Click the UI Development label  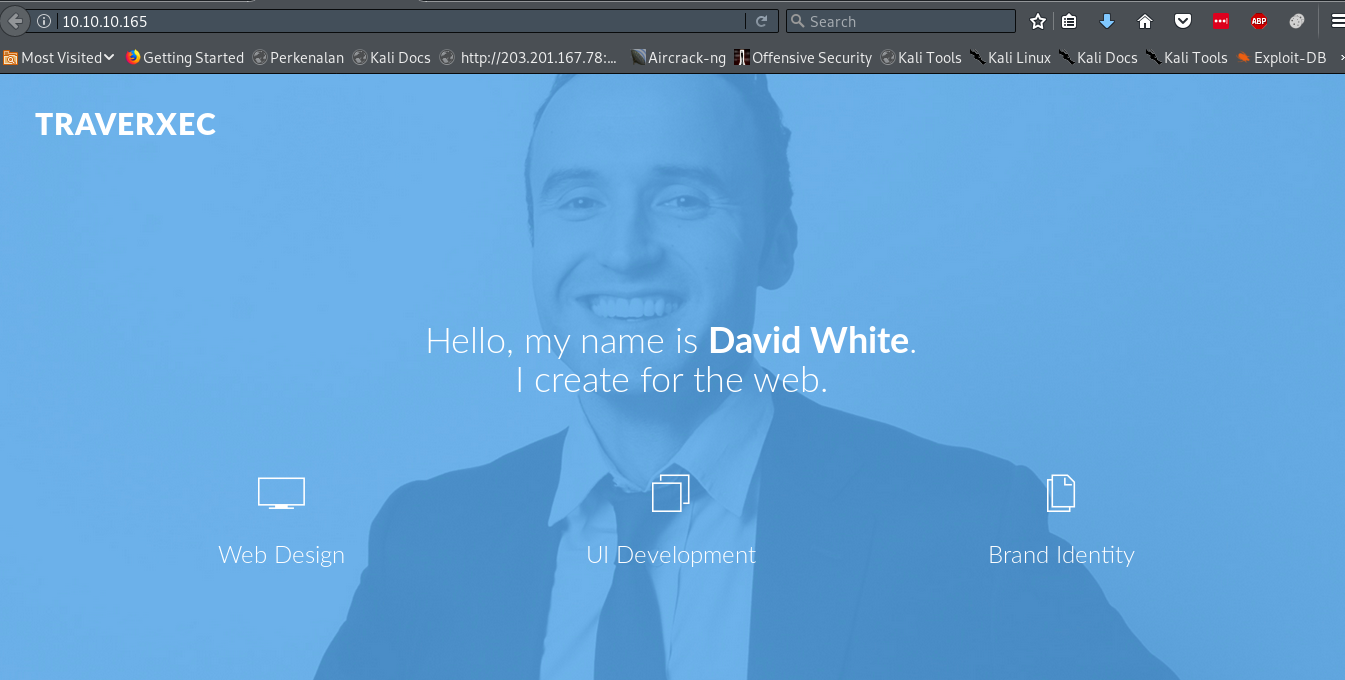pyautogui.click(x=671, y=555)
